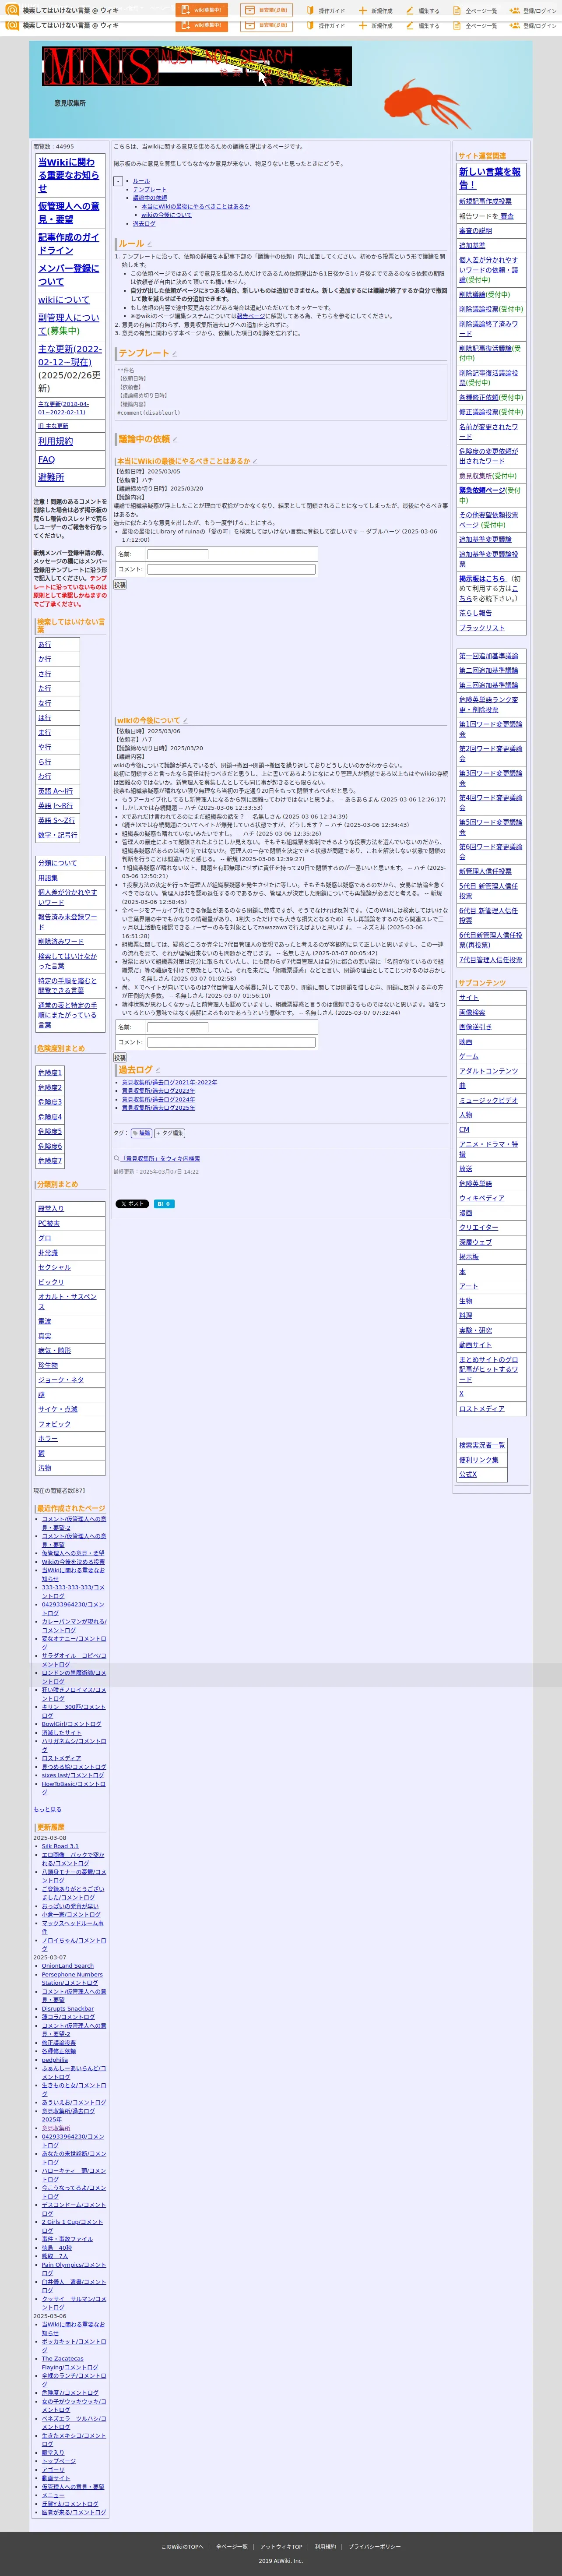
Task: Click 投稿 button under wikiの今後について discussion
Action: [x=120, y=1058]
